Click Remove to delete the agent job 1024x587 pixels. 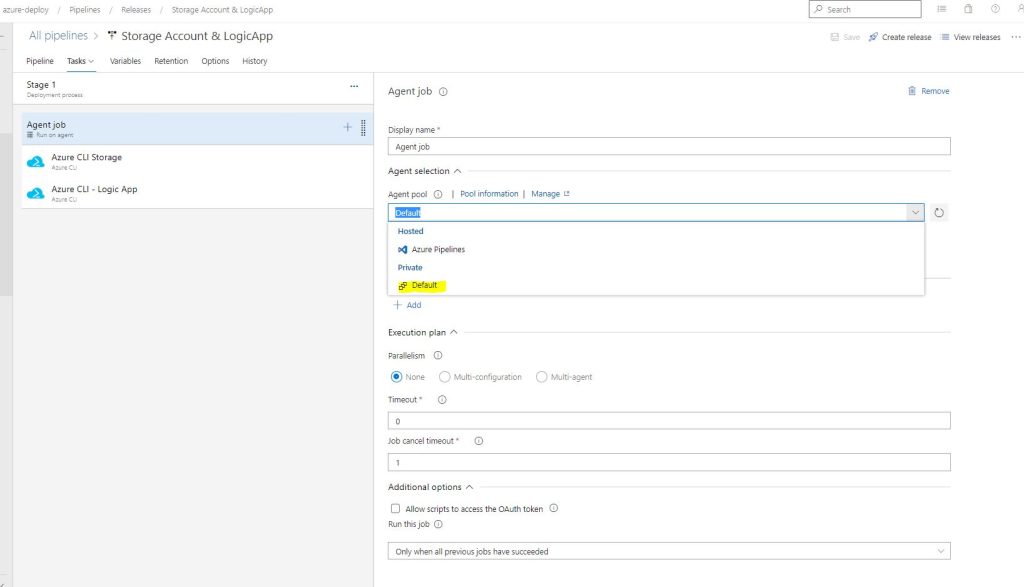tap(935, 91)
